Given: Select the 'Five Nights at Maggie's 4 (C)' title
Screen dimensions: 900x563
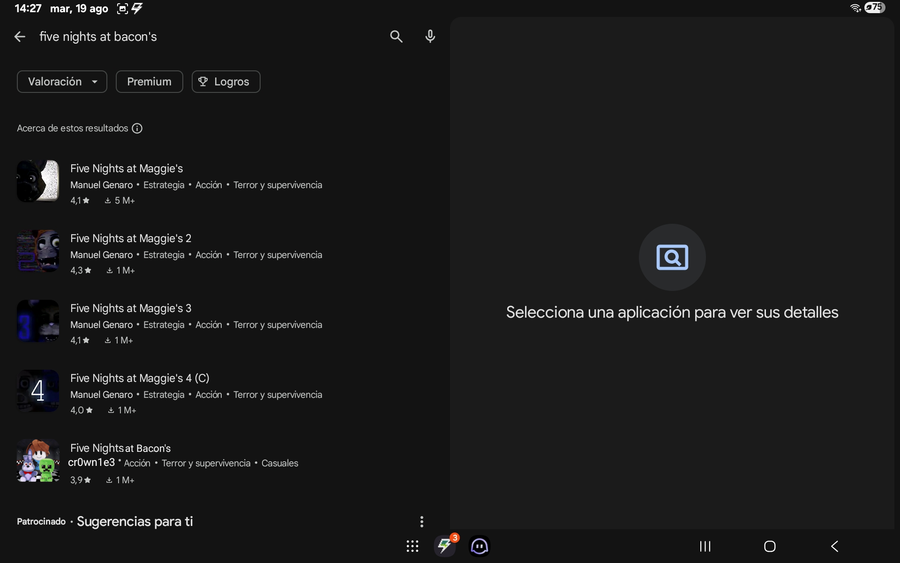Looking at the screenshot, I should point(139,378).
